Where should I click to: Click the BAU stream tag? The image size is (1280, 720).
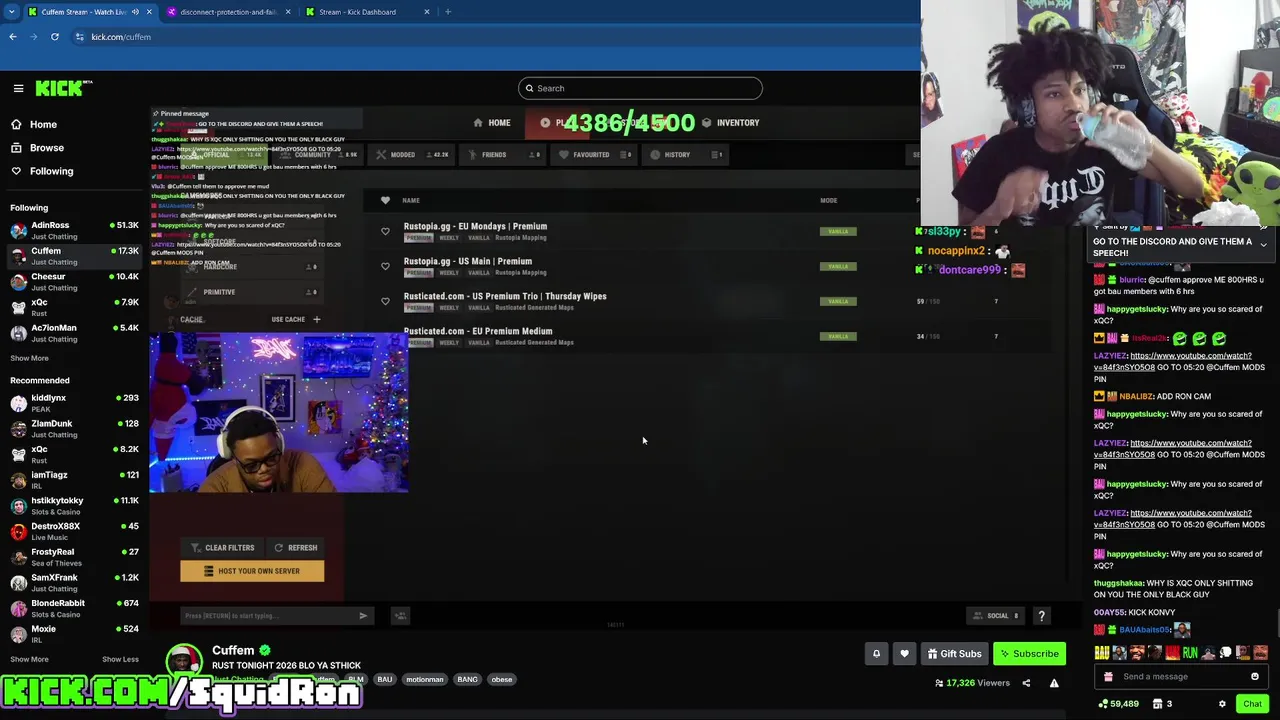(x=385, y=680)
